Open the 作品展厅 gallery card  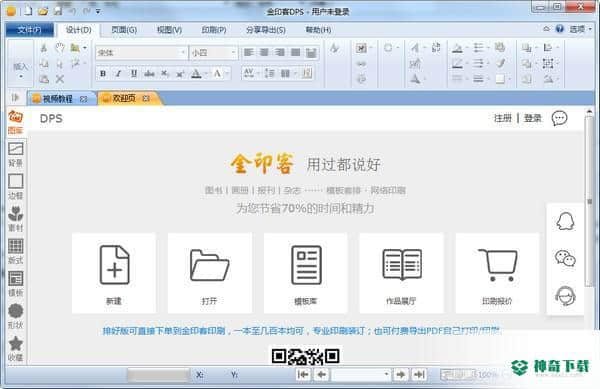coord(401,273)
